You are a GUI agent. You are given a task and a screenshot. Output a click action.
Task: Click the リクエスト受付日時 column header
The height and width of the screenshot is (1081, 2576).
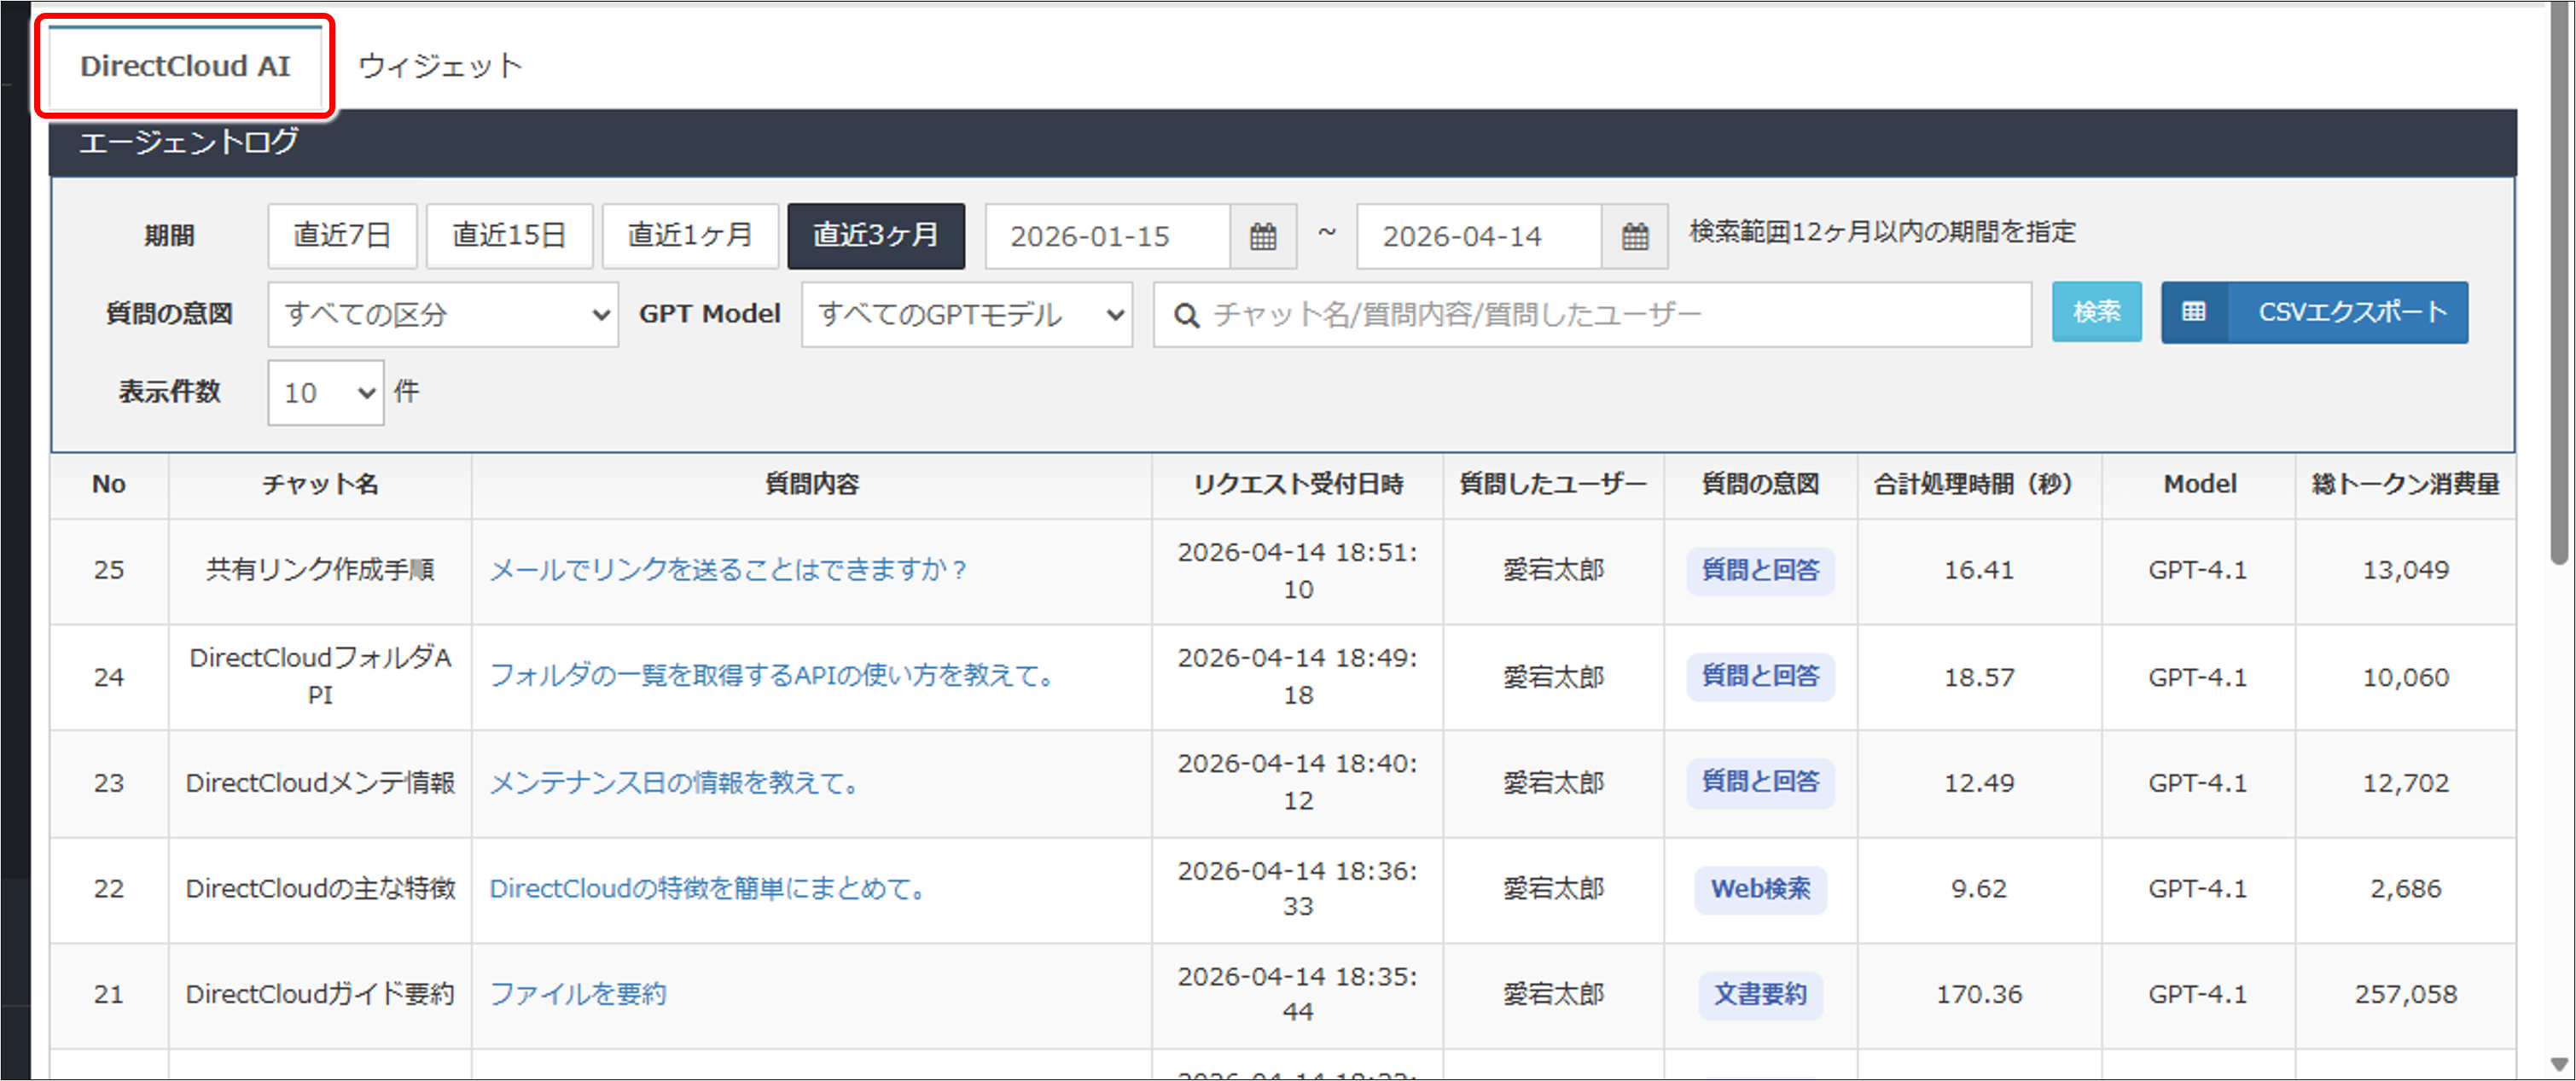click(1298, 485)
